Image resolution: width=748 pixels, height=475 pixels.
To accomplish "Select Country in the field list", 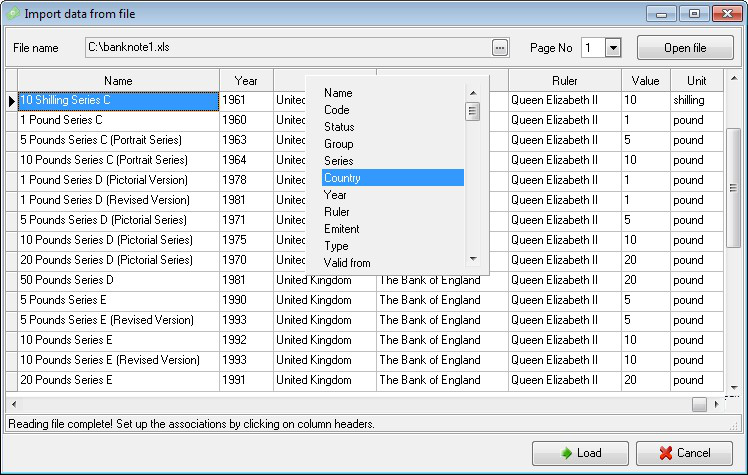I will click(x=393, y=178).
